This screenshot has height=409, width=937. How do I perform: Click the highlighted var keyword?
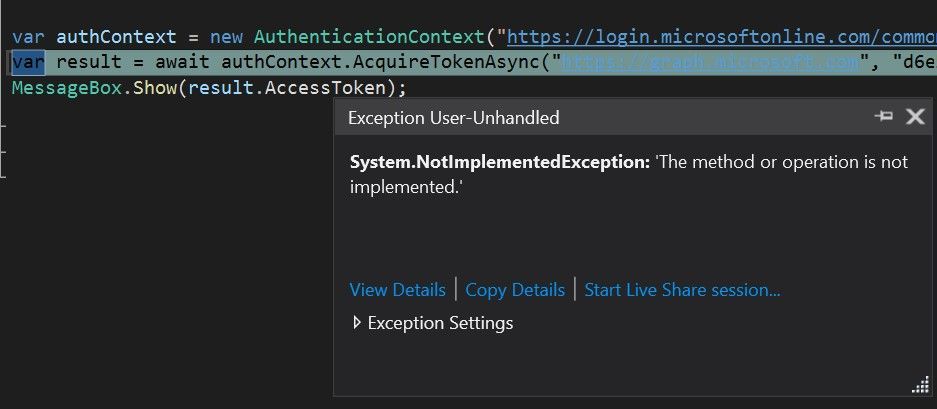pos(28,62)
